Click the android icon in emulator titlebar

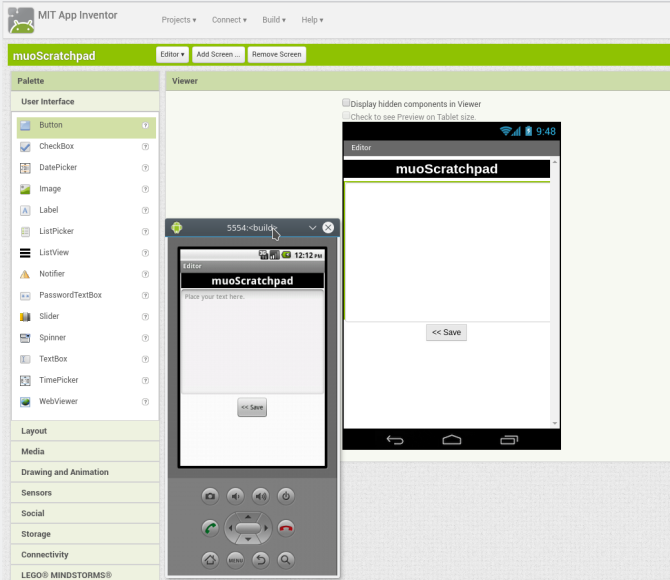pos(176,228)
